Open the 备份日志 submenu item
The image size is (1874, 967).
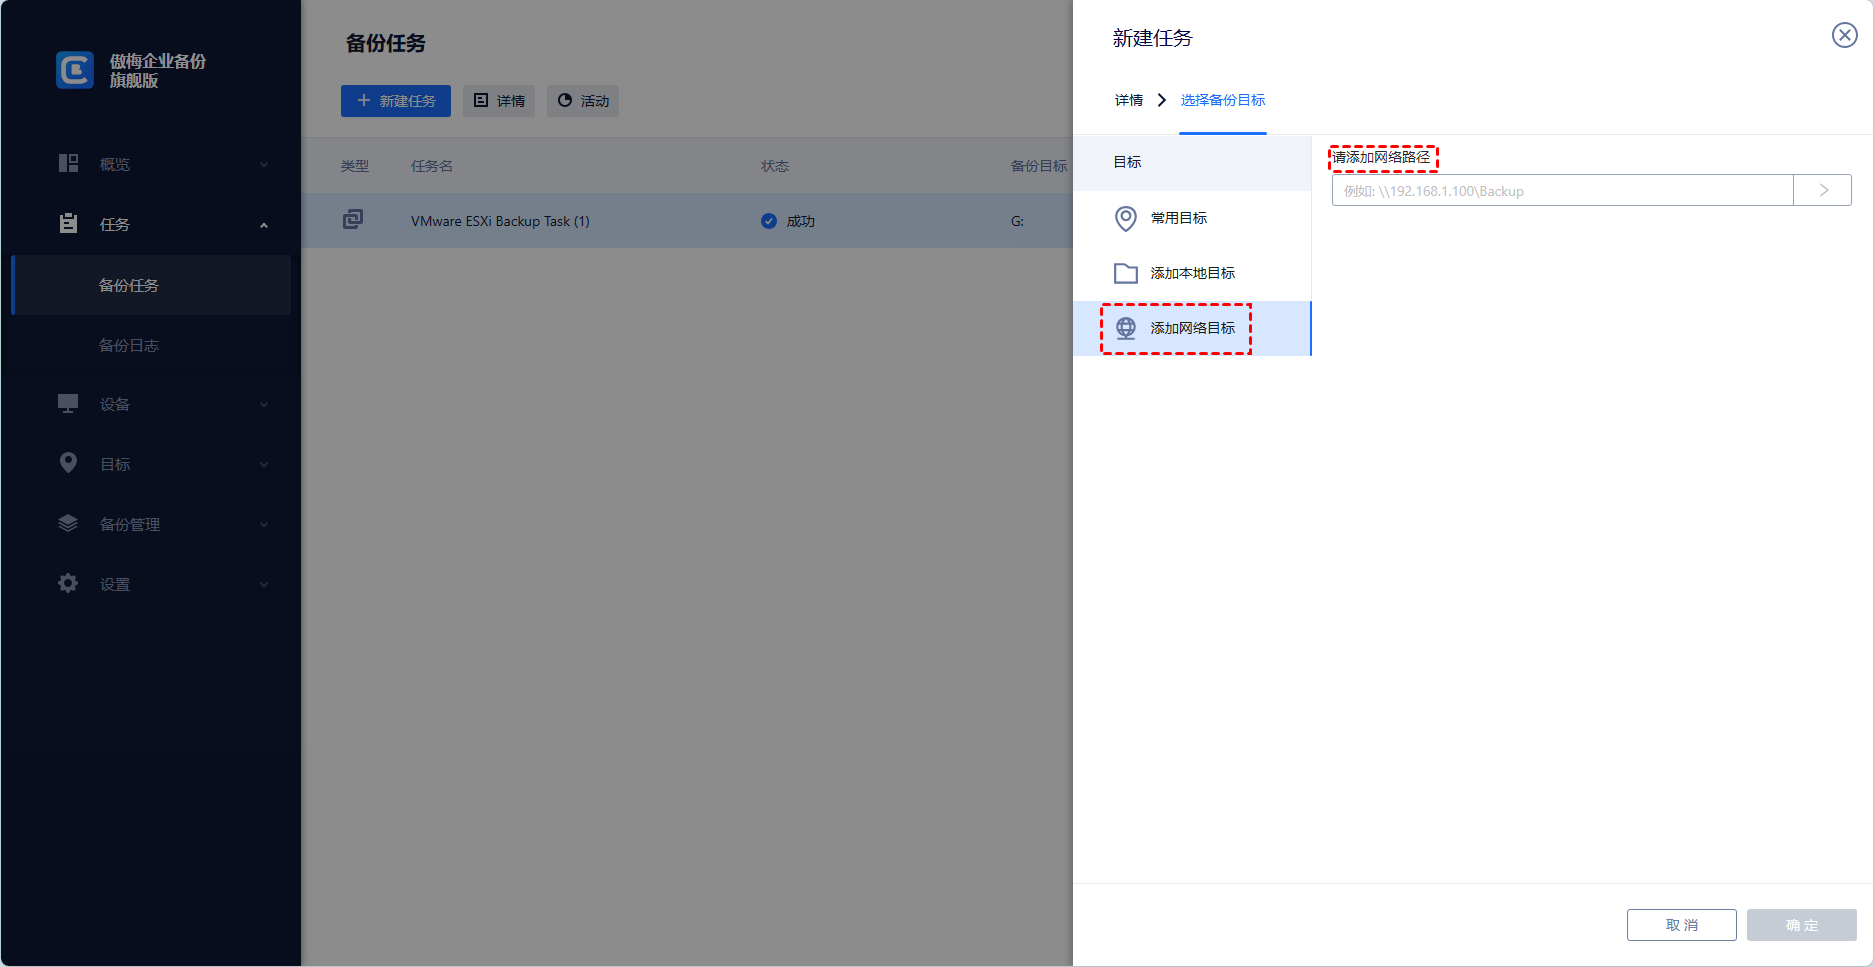pyautogui.click(x=129, y=345)
